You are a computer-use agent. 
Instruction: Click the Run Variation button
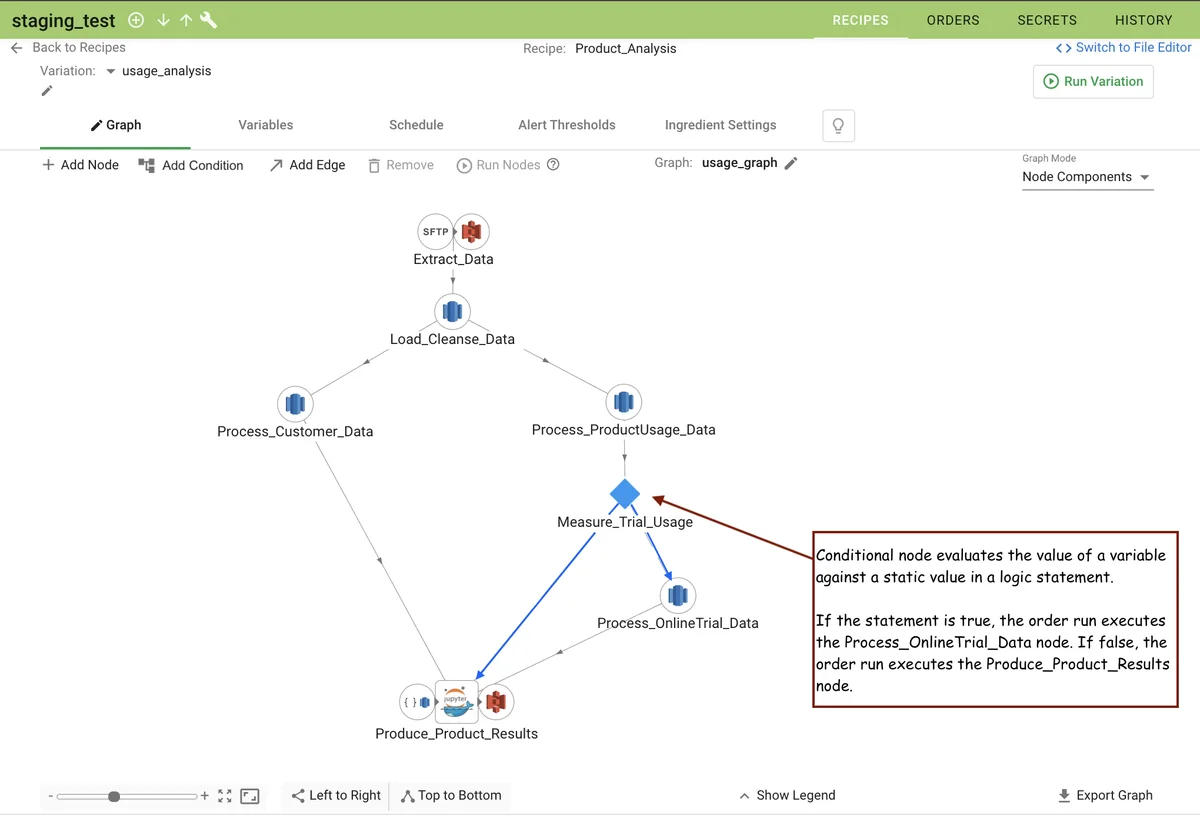(x=1093, y=82)
